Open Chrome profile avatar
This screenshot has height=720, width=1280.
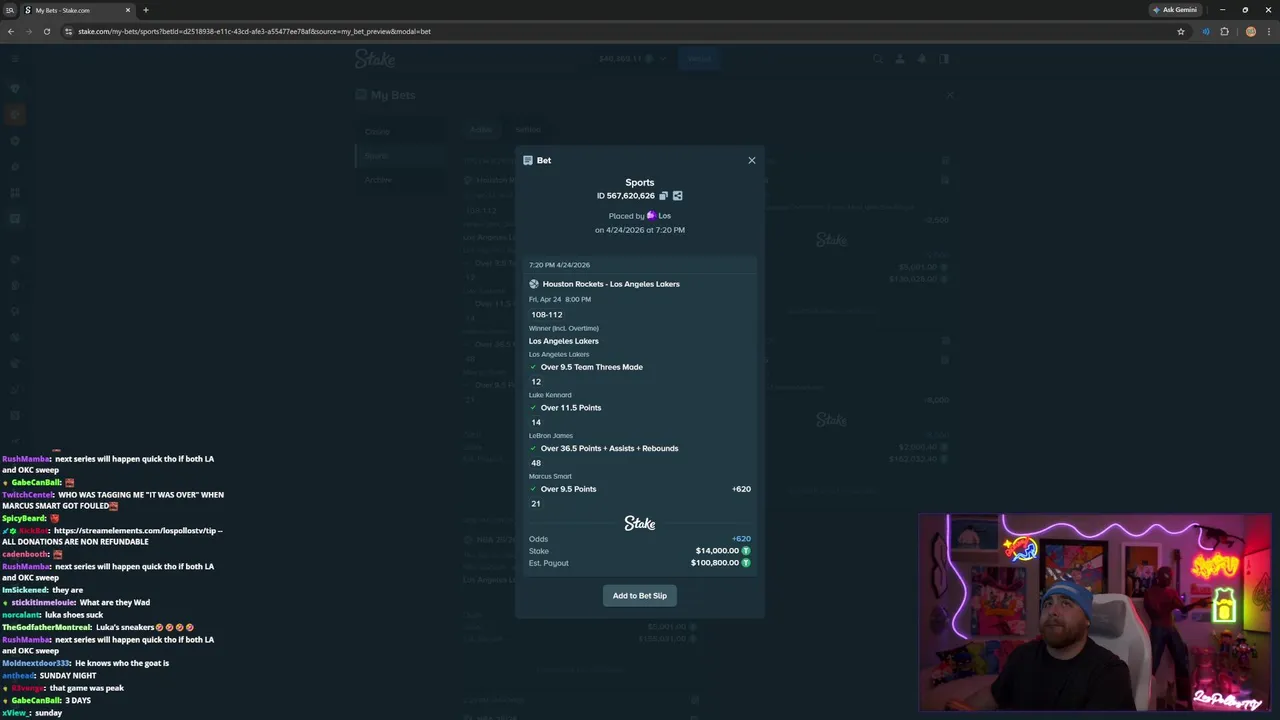pos(1250,31)
